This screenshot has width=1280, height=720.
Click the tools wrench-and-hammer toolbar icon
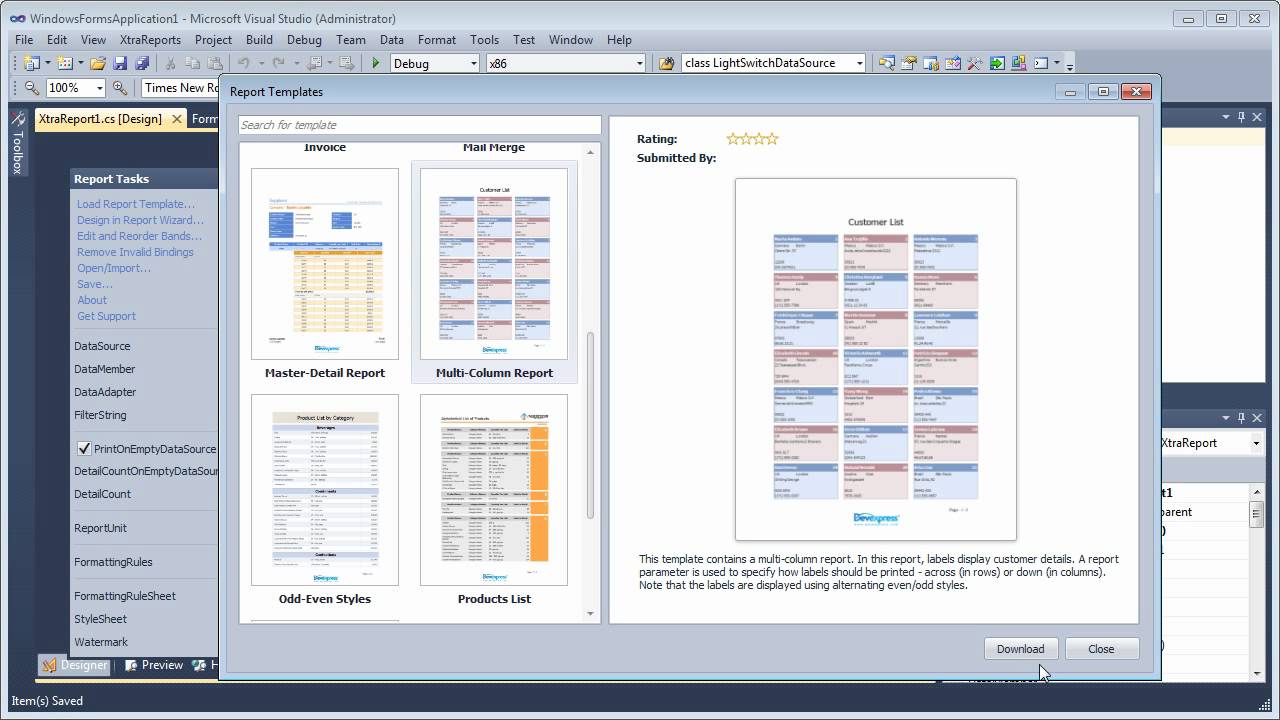pyautogui.click(x=975, y=63)
